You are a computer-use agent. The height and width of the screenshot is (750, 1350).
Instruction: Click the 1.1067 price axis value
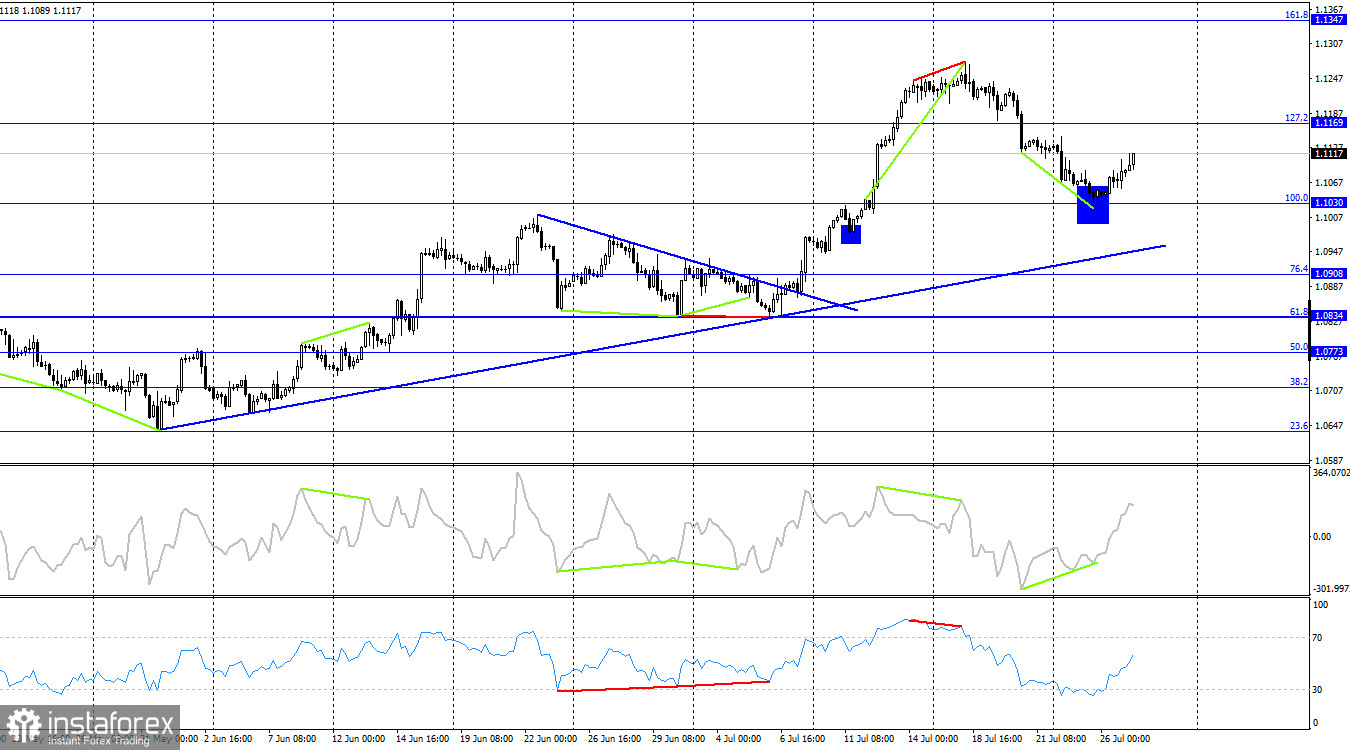(1330, 182)
